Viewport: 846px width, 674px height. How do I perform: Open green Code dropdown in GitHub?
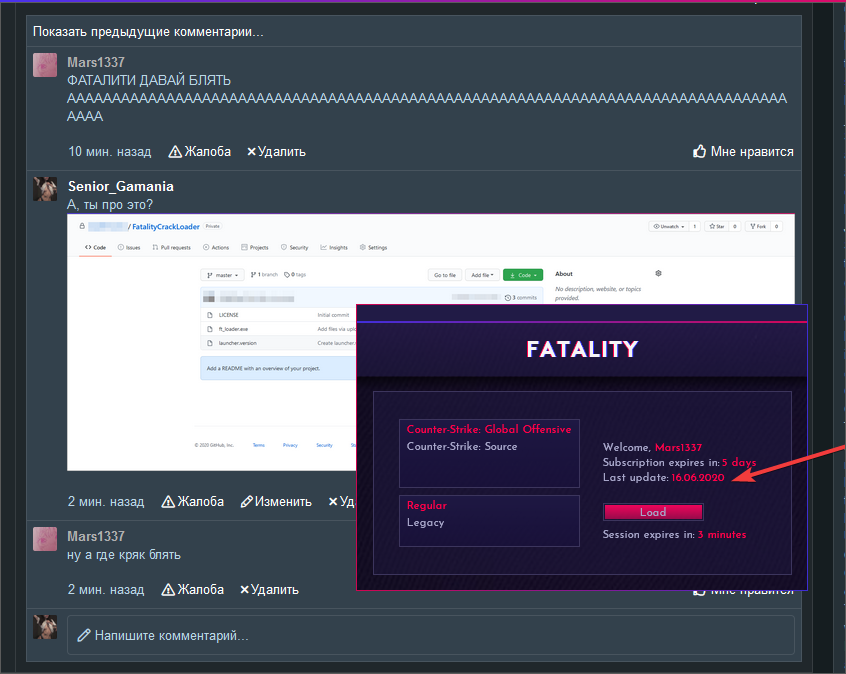(523, 275)
